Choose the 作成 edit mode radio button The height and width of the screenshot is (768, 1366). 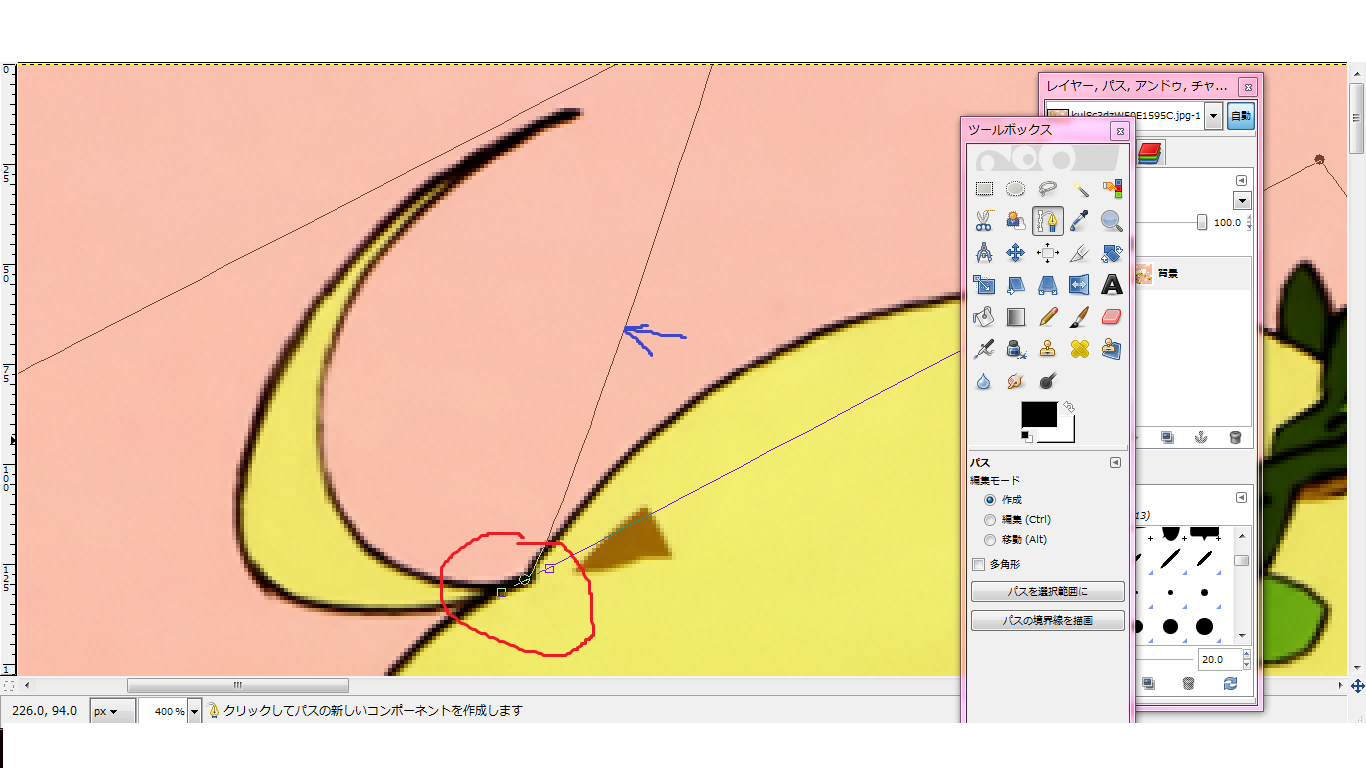(x=990, y=500)
